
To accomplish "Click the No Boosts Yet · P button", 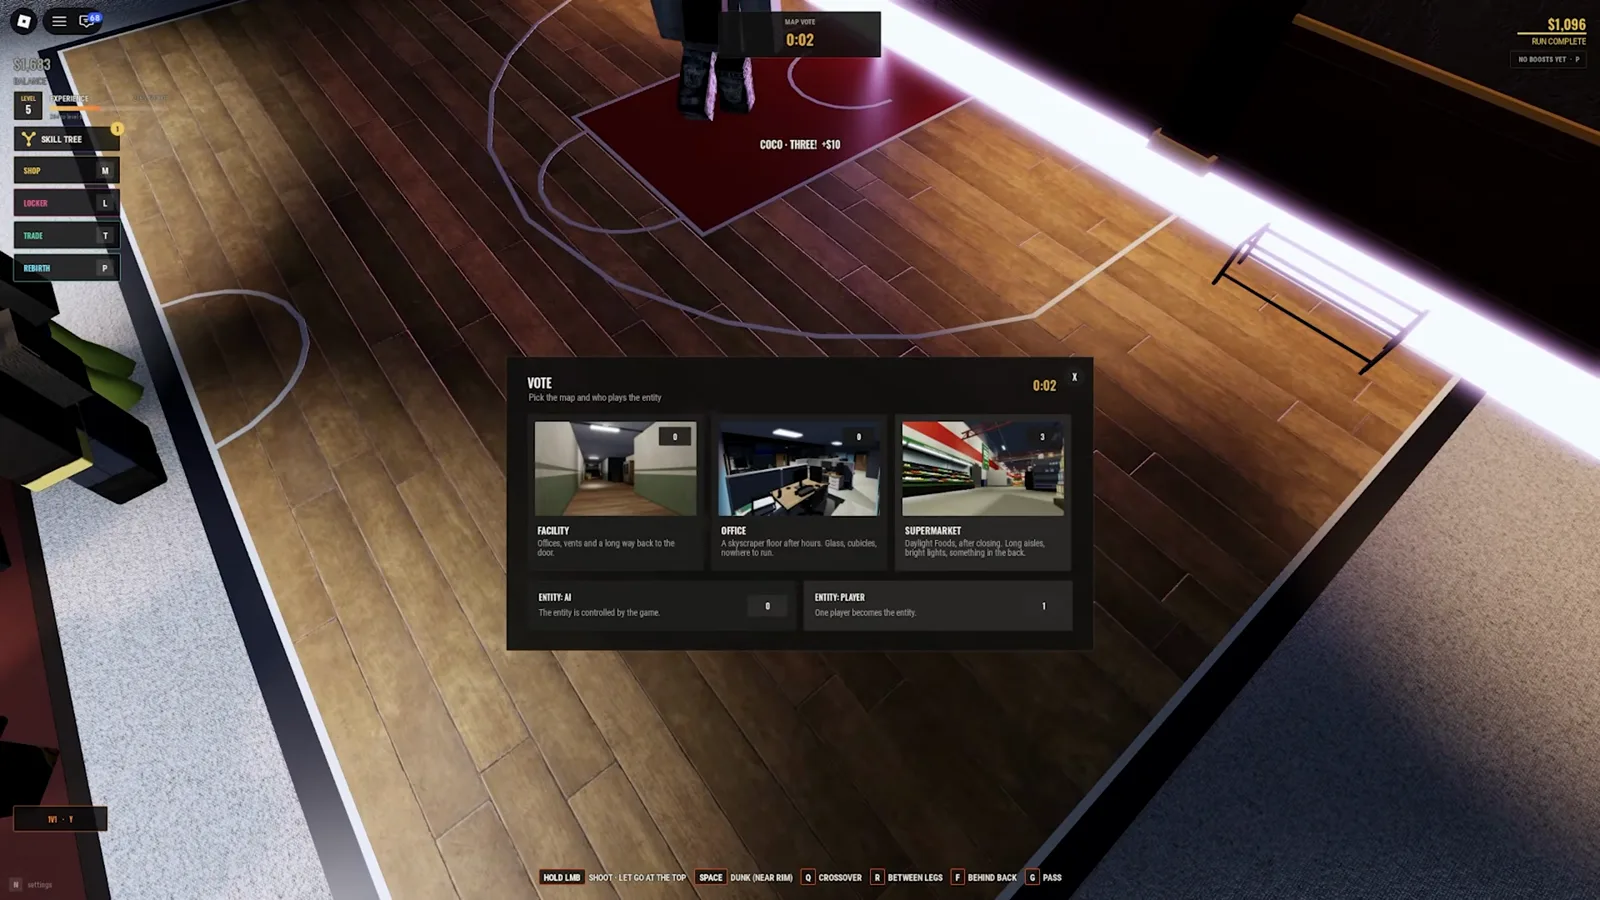I will pos(1548,59).
